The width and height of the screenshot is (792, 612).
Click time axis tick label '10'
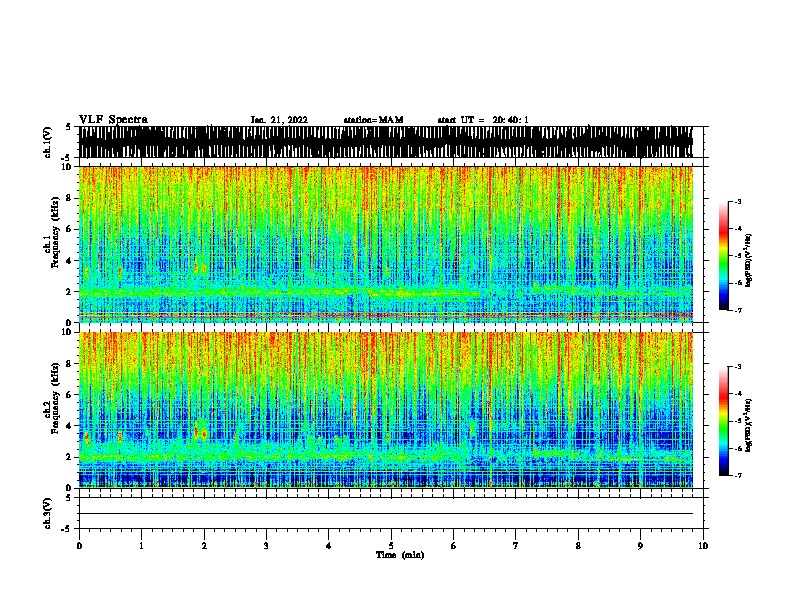click(703, 546)
